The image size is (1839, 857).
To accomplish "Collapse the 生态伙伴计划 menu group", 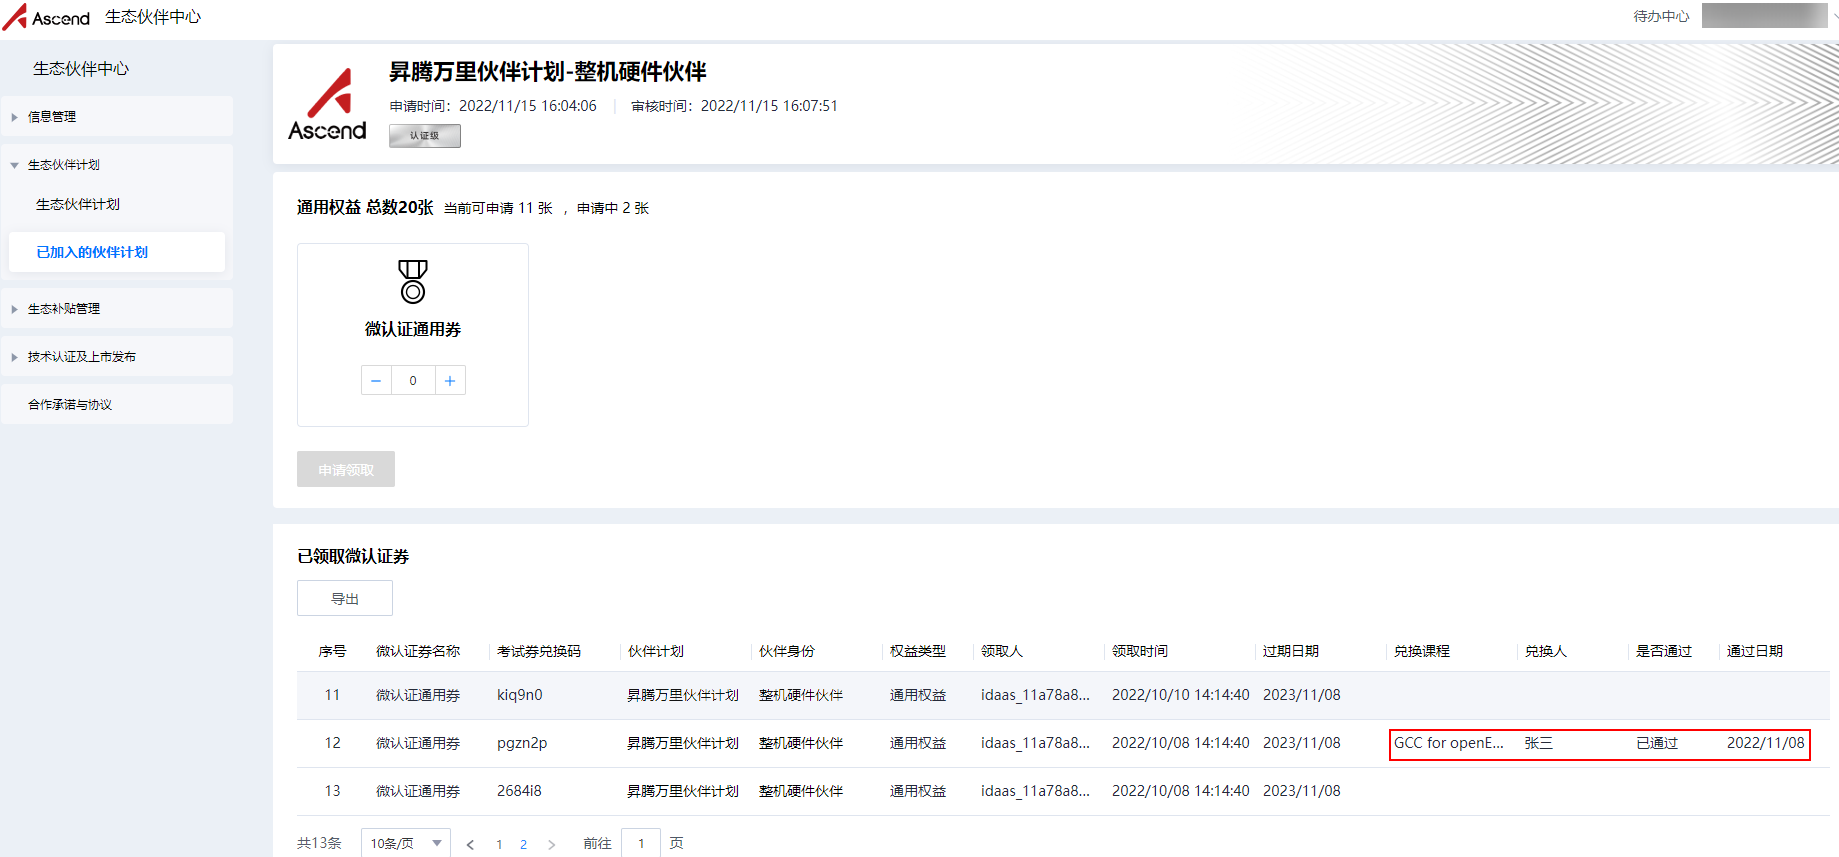I will (117, 164).
